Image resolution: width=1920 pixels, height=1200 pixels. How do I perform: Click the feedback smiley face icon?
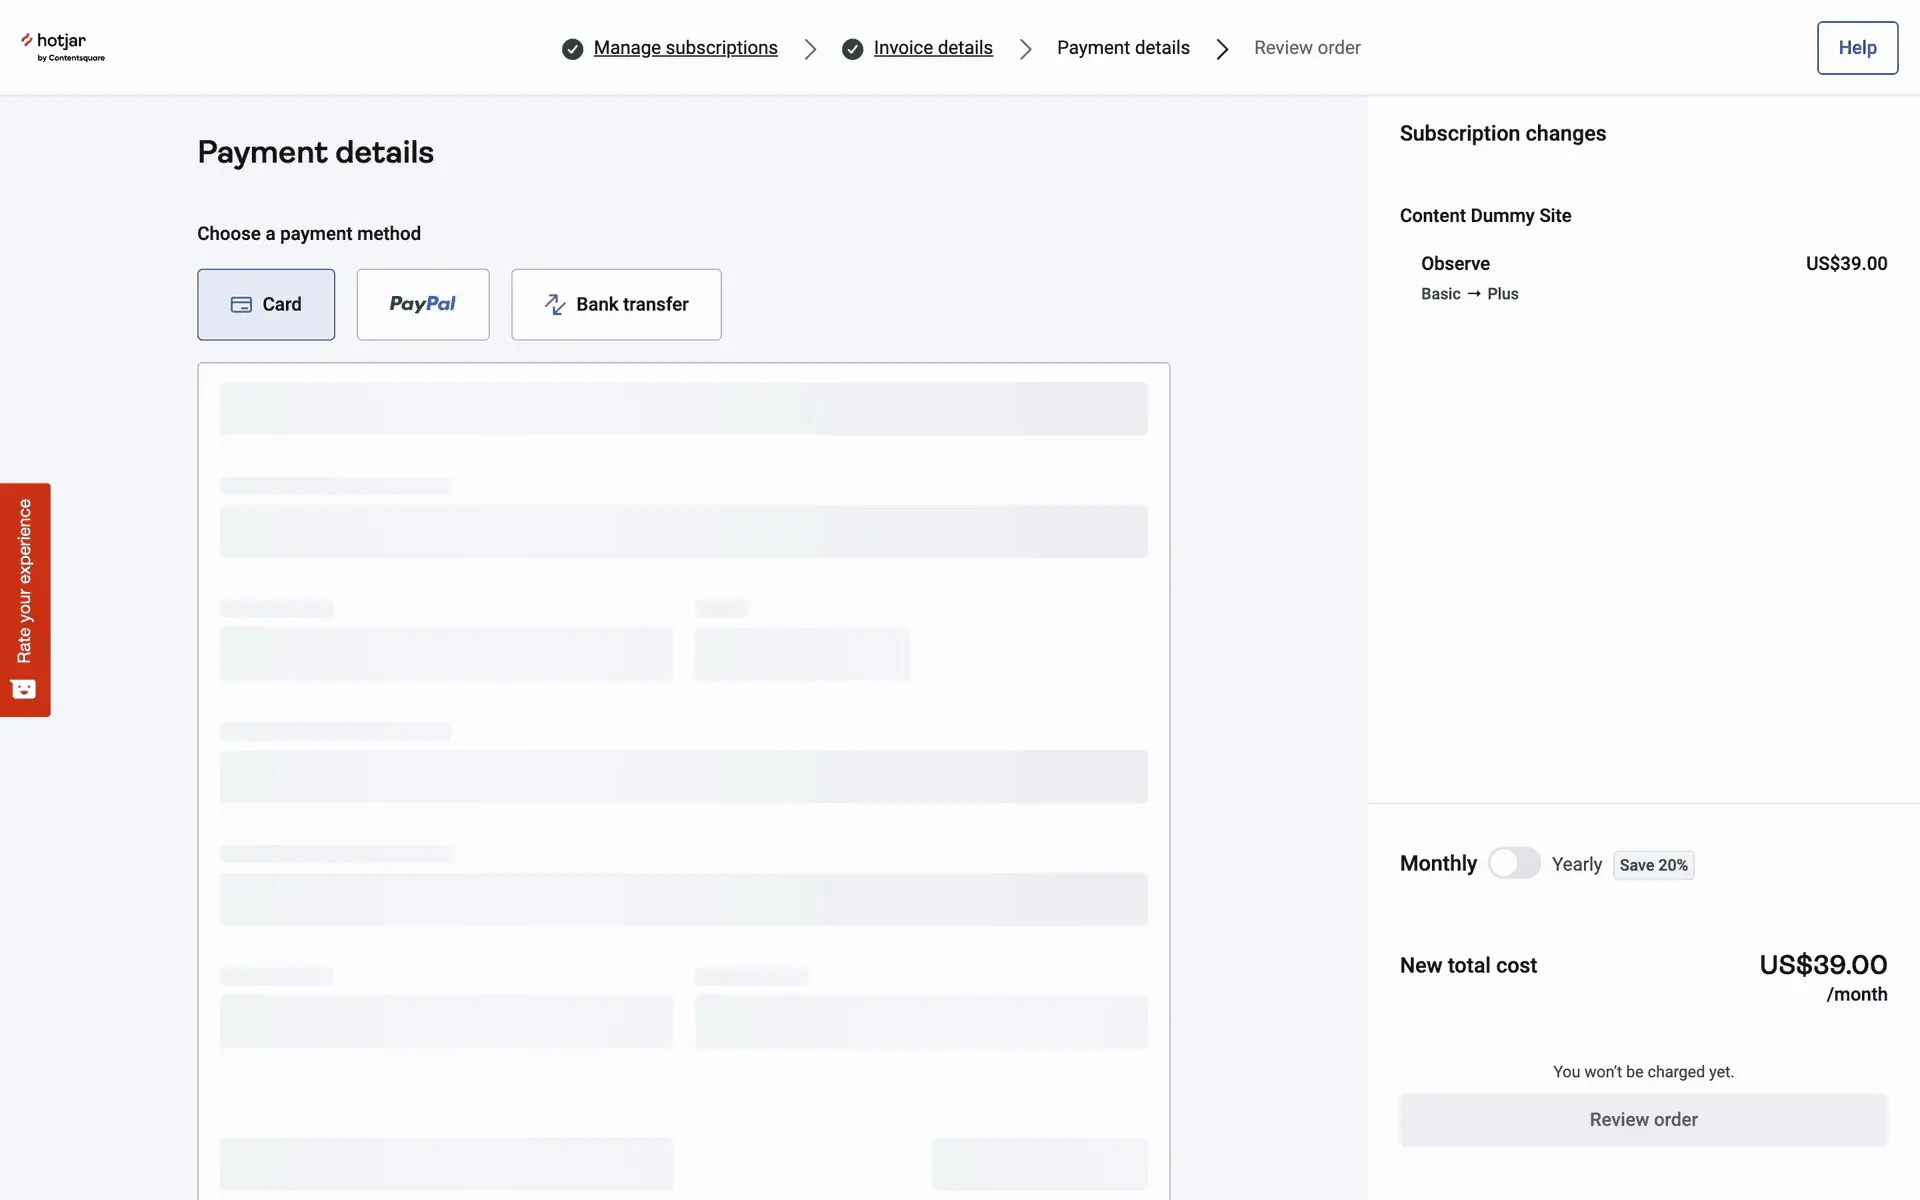pyautogui.click(x=24, y=689)
